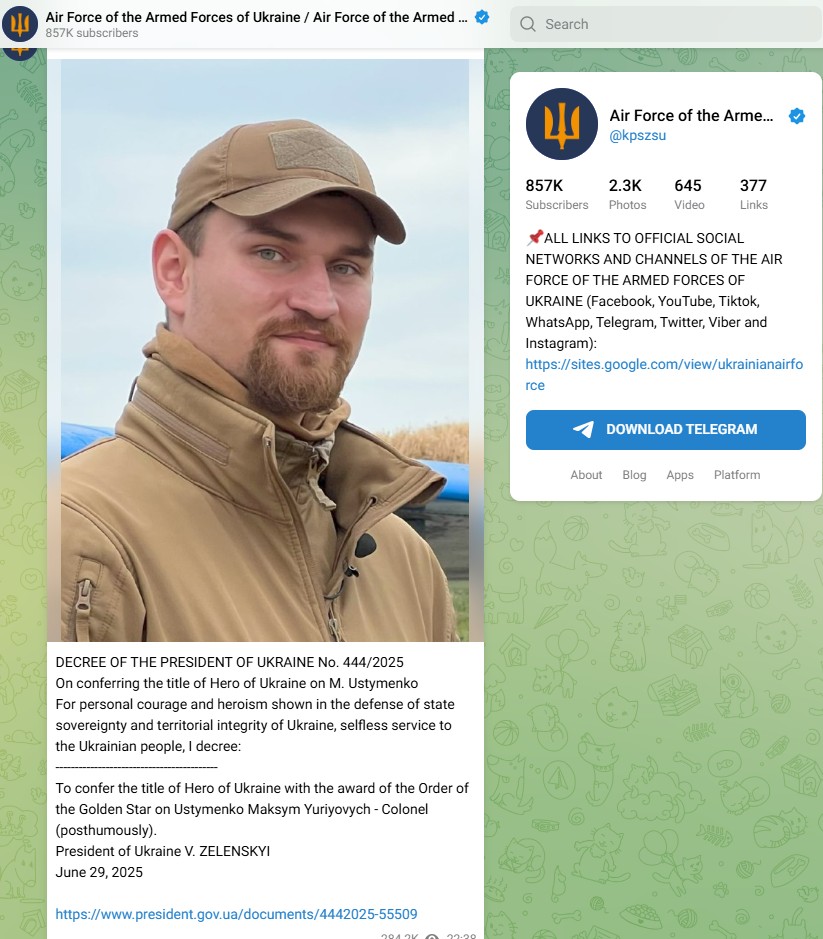The width and height of the screenshot is (823, 939).
Task: Open the Video counter tab
Action: coord(689,194)
